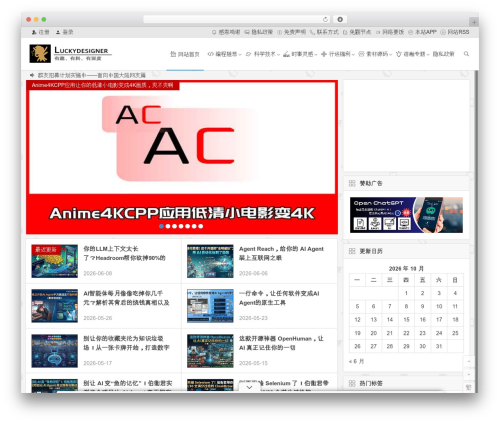The height and width of the screenshot is (423, 500).
Task: Open the Agent Reach article thumbnail
Action: pos(210,261)
